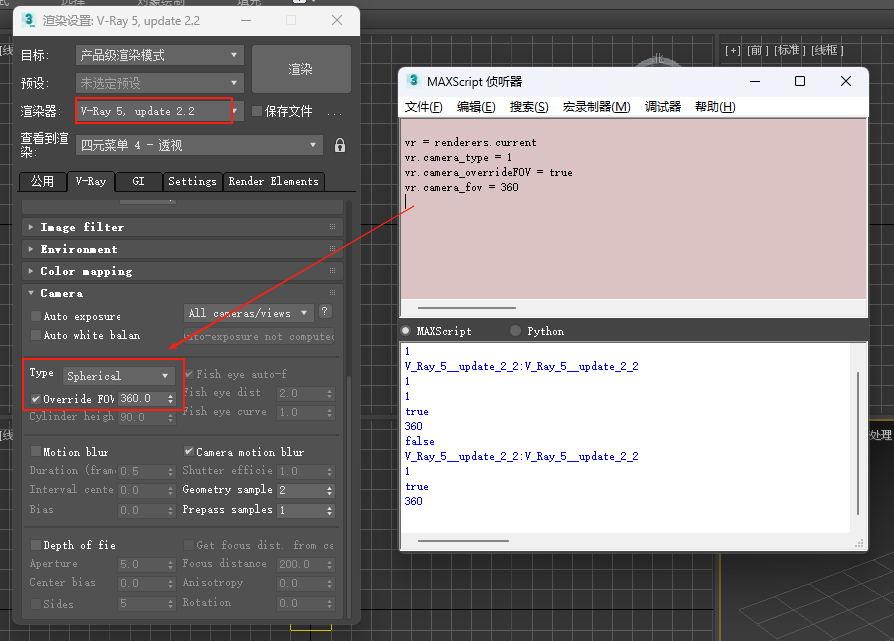Click the line vr.camera_type = 1
The height and width of the screenshot is (641, 894).
[x=458, y=157]
